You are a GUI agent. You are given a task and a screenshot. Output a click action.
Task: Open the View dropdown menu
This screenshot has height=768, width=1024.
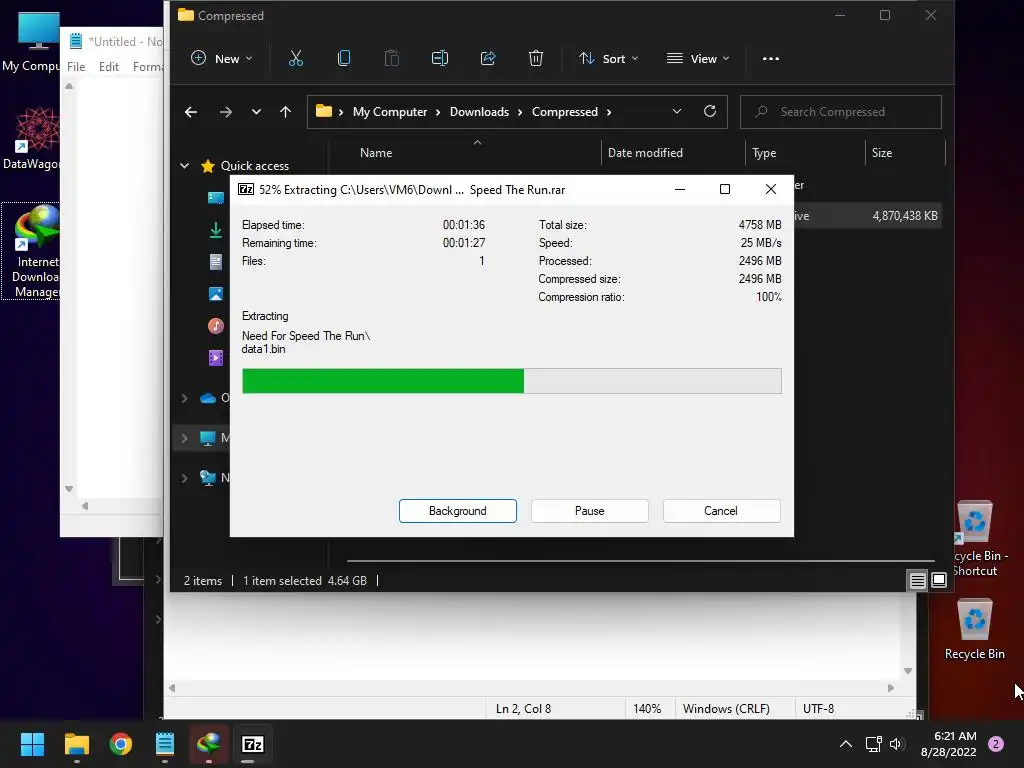[x=697, y=59]
